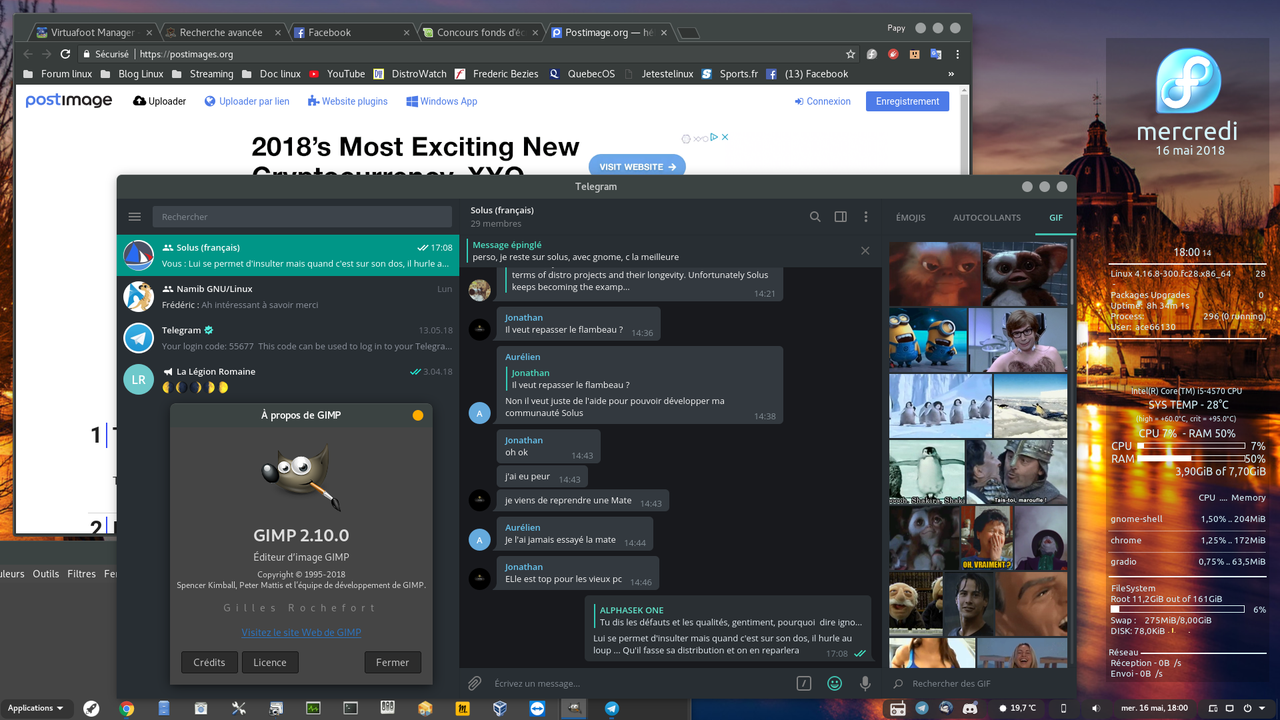Toggle the Telegram side panel icon

click(841, 217)
